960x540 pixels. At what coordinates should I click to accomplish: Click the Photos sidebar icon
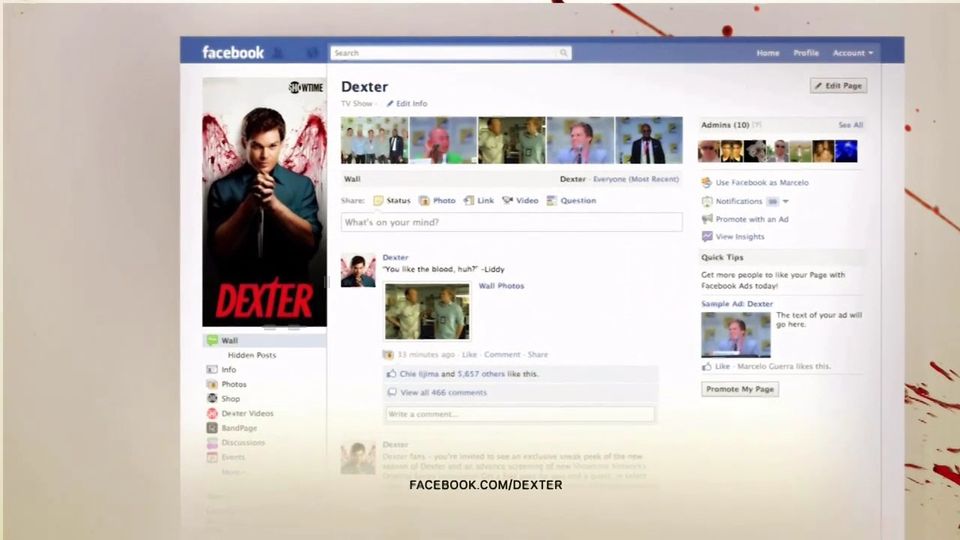(212, 384)
